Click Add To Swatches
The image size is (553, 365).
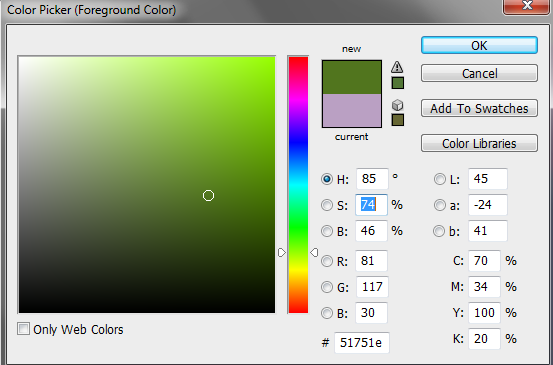[x=479, y=108]
